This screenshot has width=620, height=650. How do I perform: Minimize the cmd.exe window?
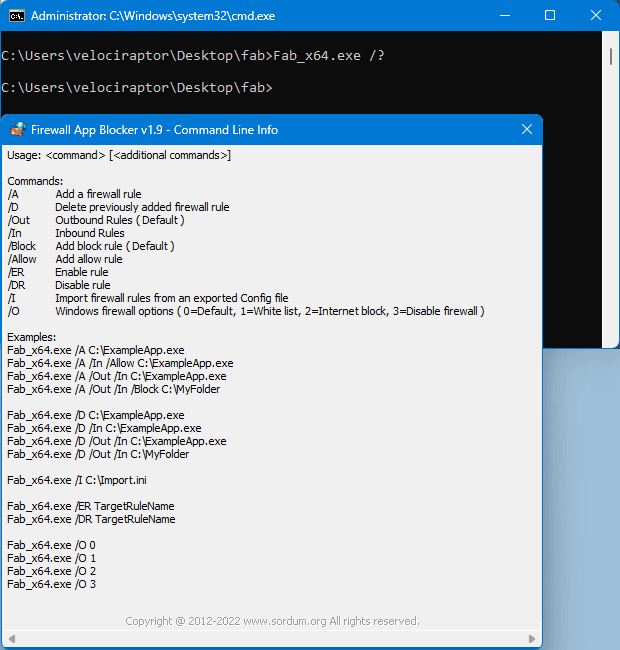pos(505,15)
